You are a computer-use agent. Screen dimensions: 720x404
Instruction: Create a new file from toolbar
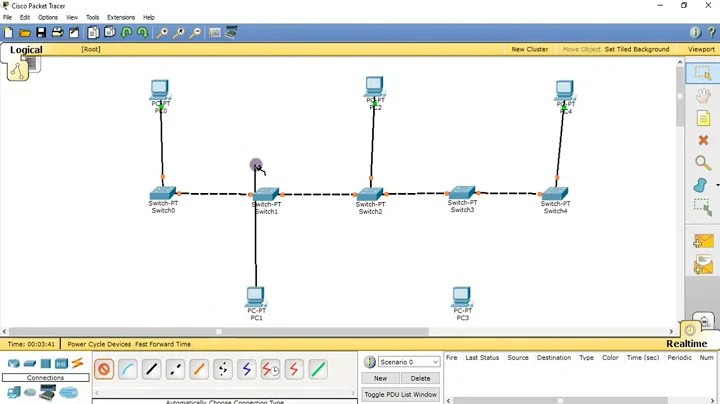point(9,33)
